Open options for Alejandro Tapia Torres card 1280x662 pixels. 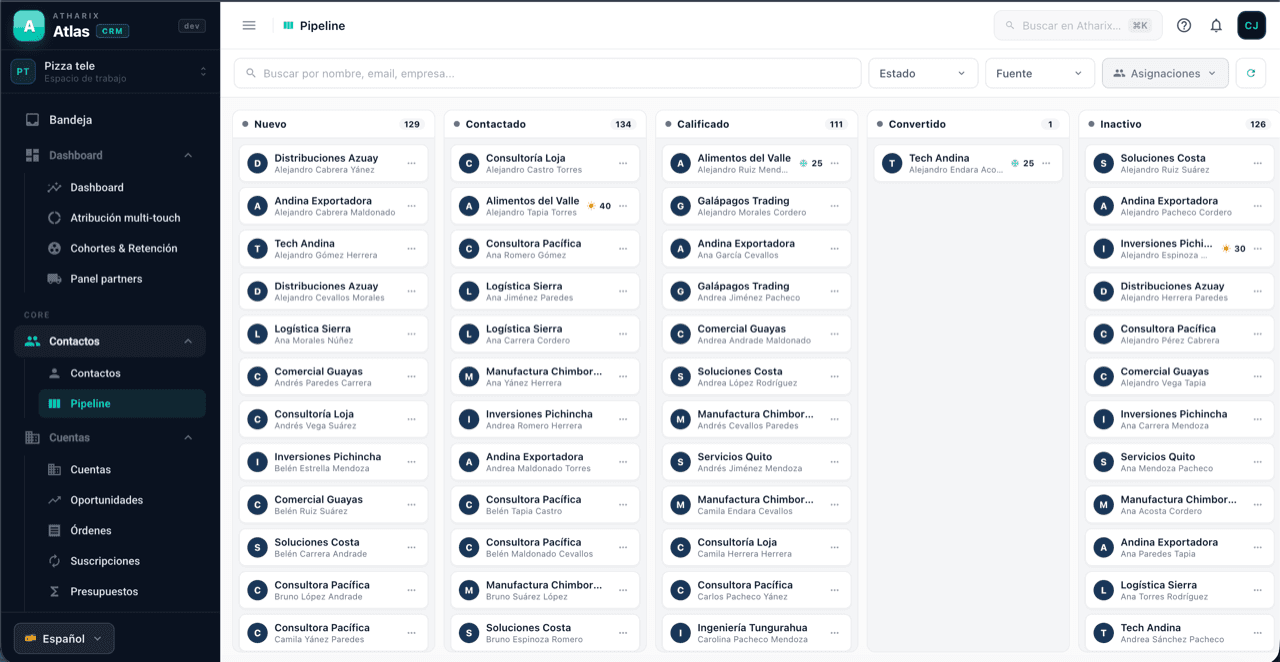pyautogui.click(x=623, y=207)
